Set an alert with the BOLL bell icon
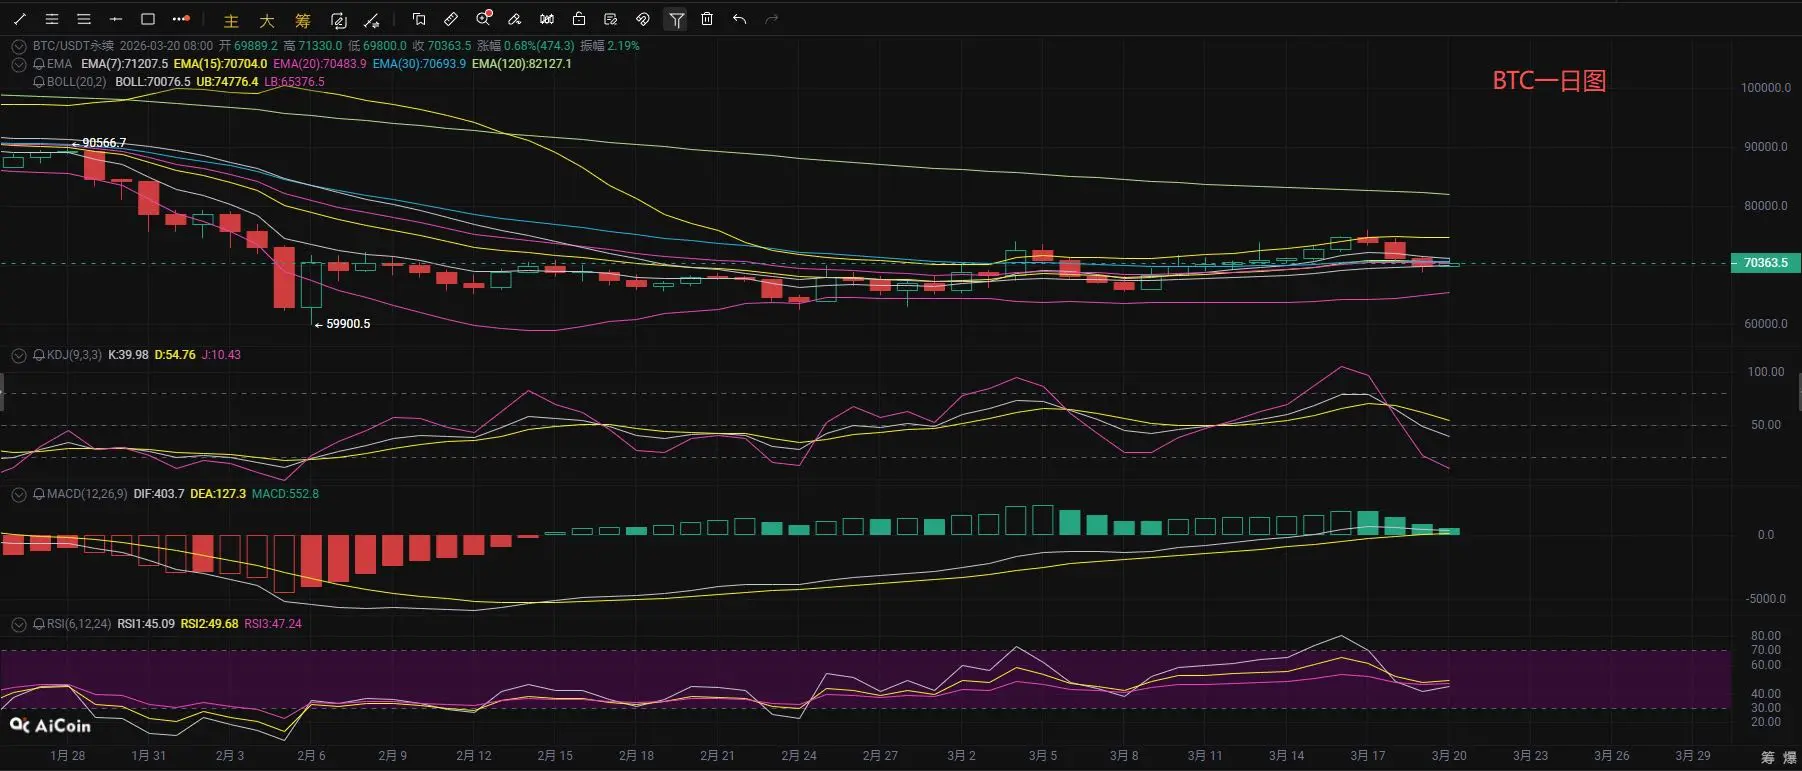 point(39,82)
